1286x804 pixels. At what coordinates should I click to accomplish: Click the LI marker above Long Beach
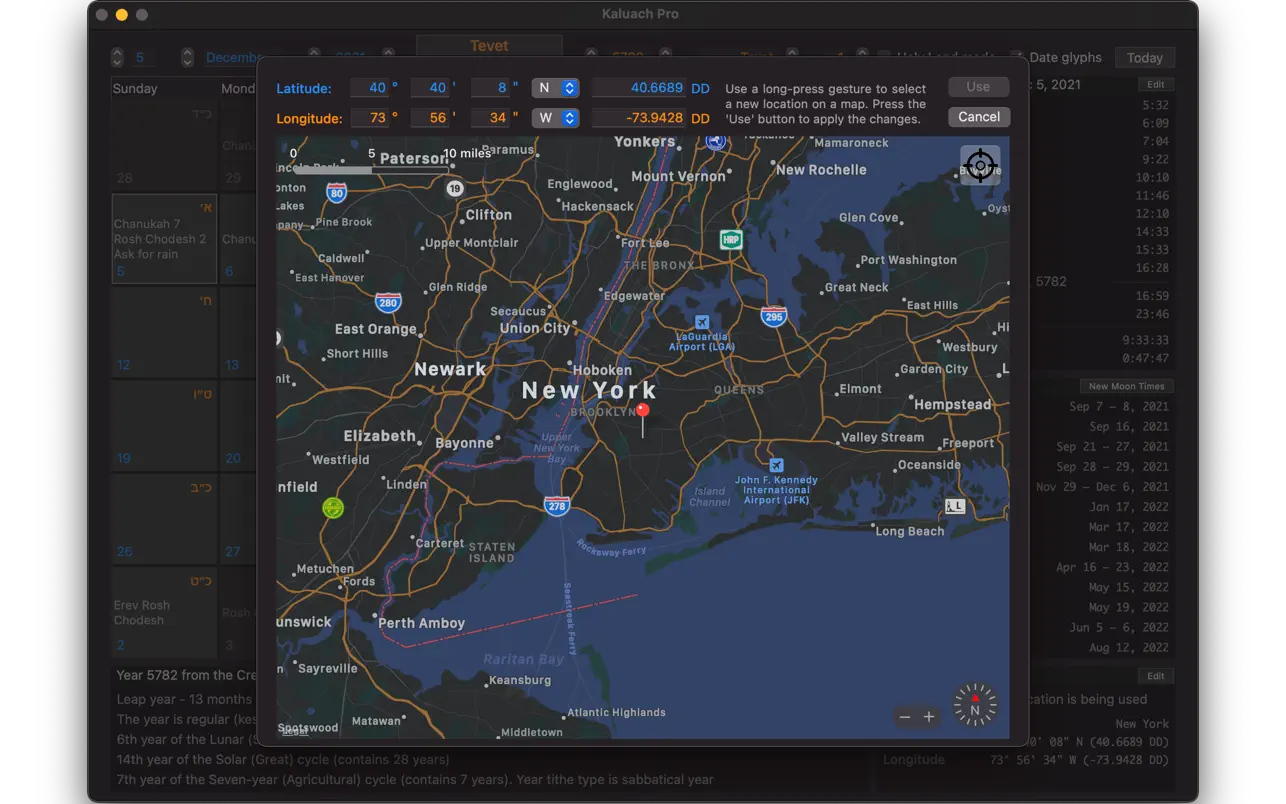tap(955, 506)
